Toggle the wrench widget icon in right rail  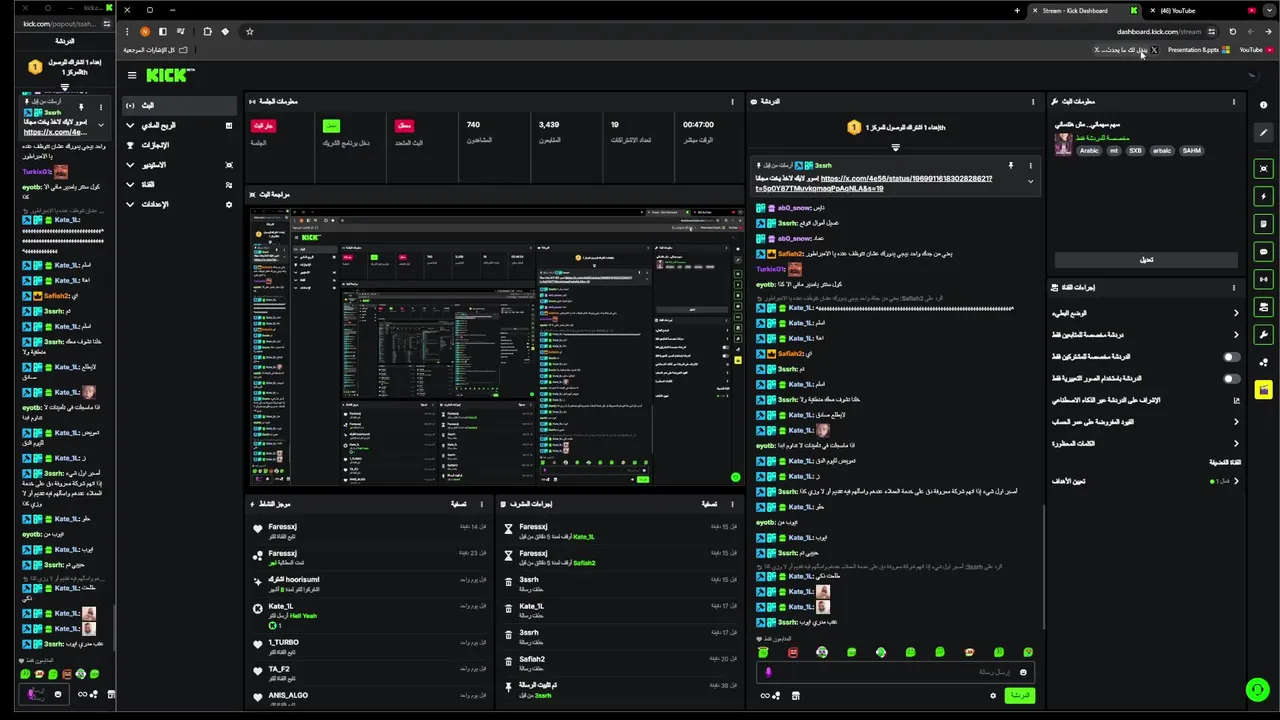1264,334
